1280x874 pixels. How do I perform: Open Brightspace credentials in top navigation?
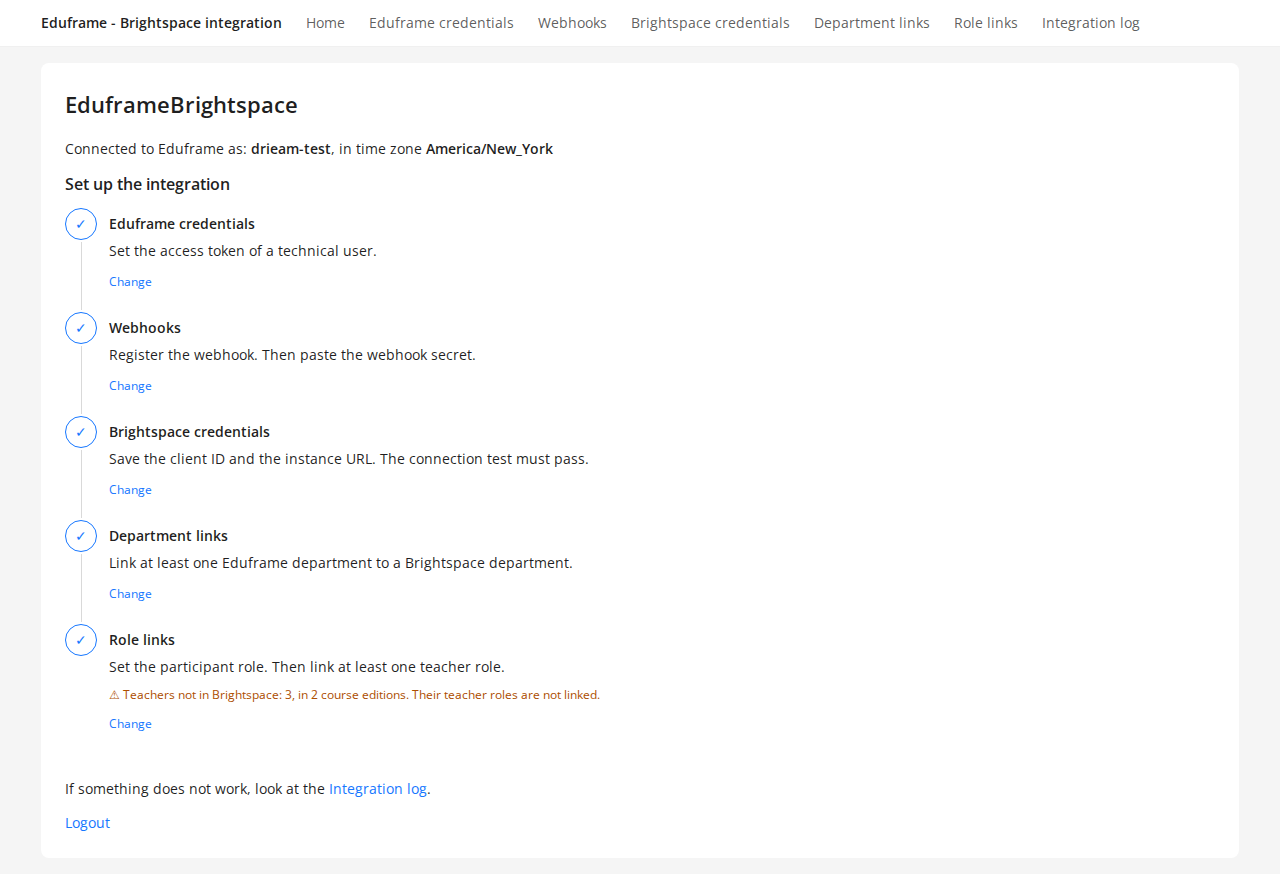point(710,23)
